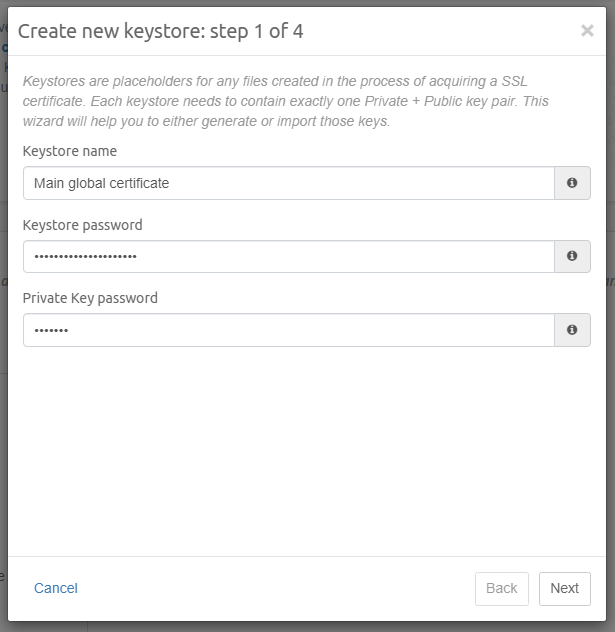Click the info icon beside Keystore name
Screen dimensions: 615x632
(x=572, y=183)
